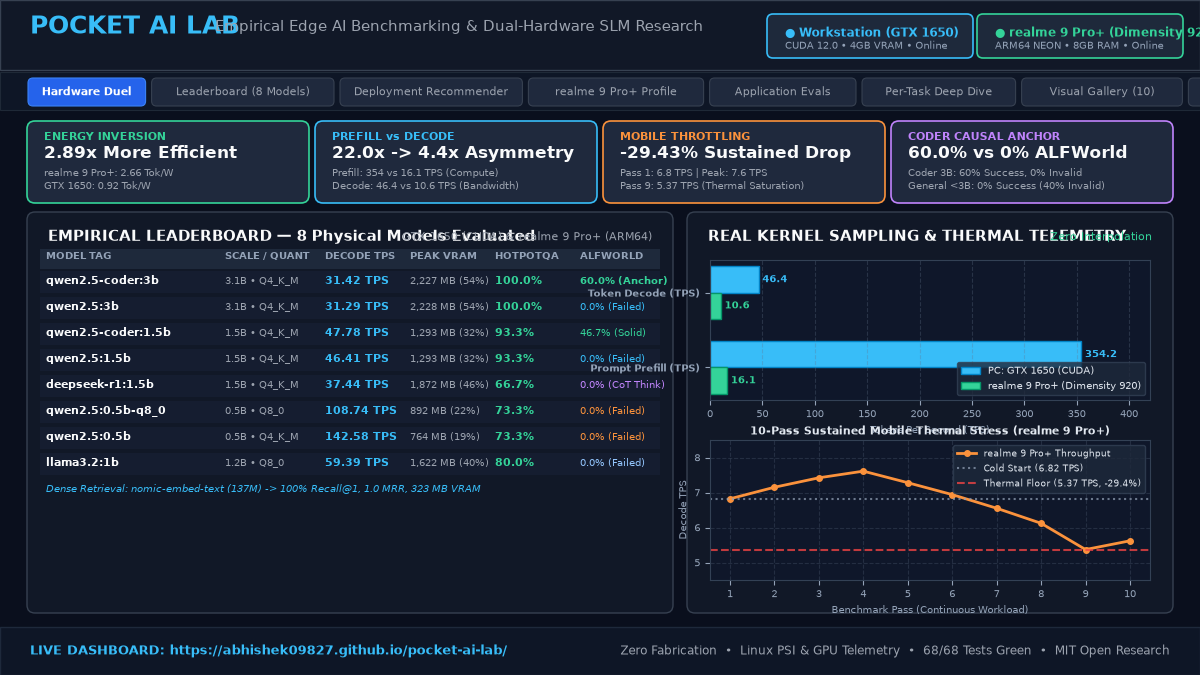Screen dimensions: 1200x675
Task: Click the SCALE / QUANT column header
Action: coord(267,256)
